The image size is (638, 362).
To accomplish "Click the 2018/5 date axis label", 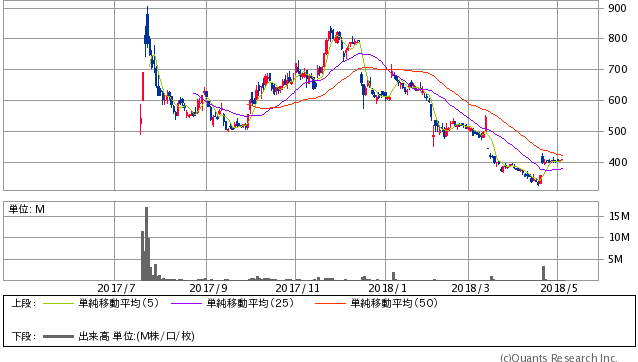I will tap(559, 288).
